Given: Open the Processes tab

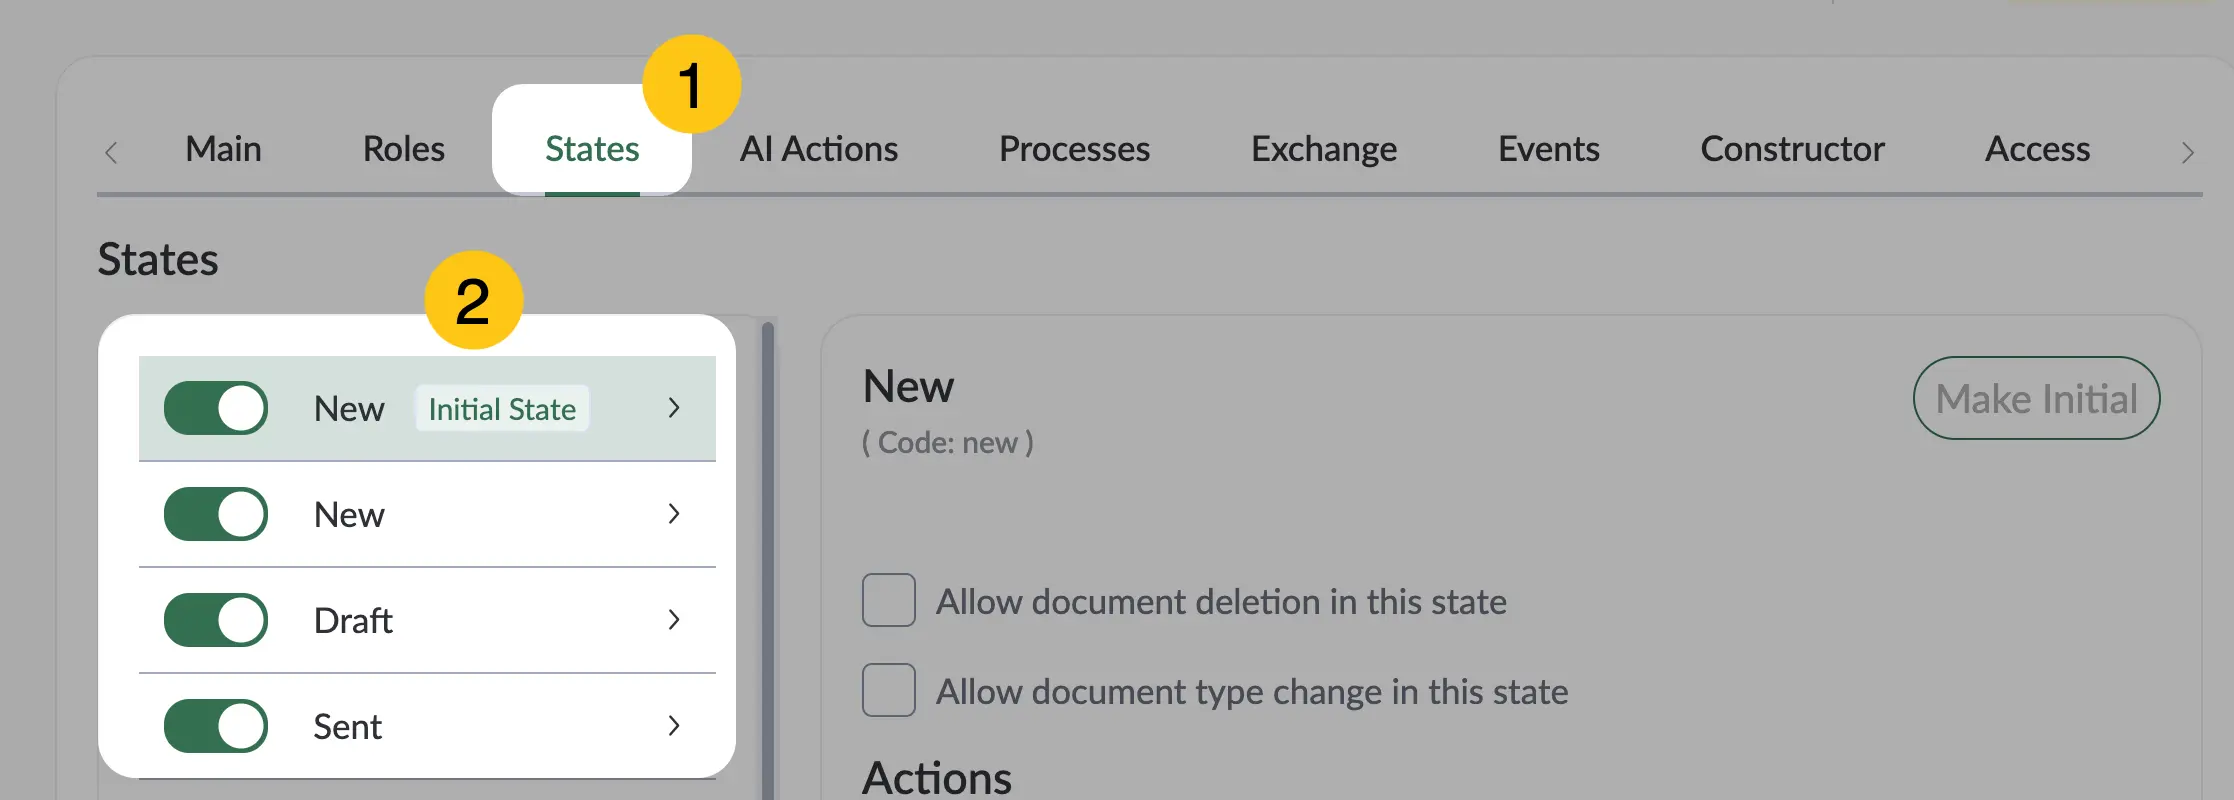Looking at the screenshot, I should [1074, 149].
